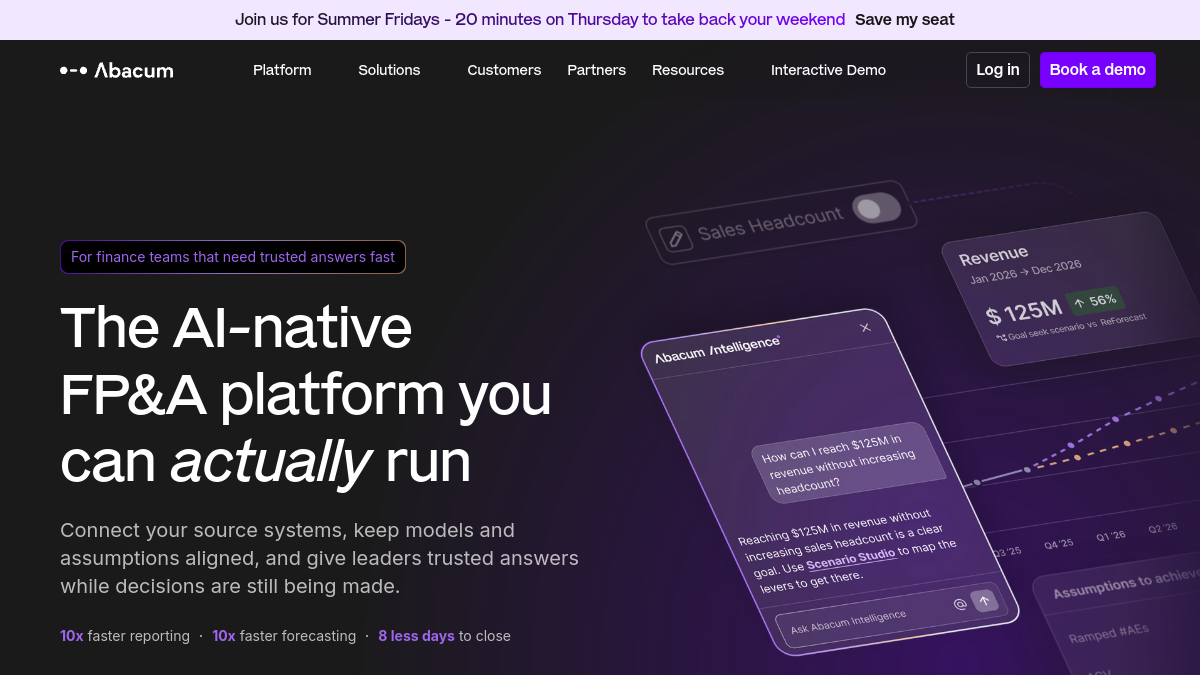The image size is (1200, 675).
Task: Click the Abacum Intelligence panel title
Action: pyautogui.click(x=717, y=350)
